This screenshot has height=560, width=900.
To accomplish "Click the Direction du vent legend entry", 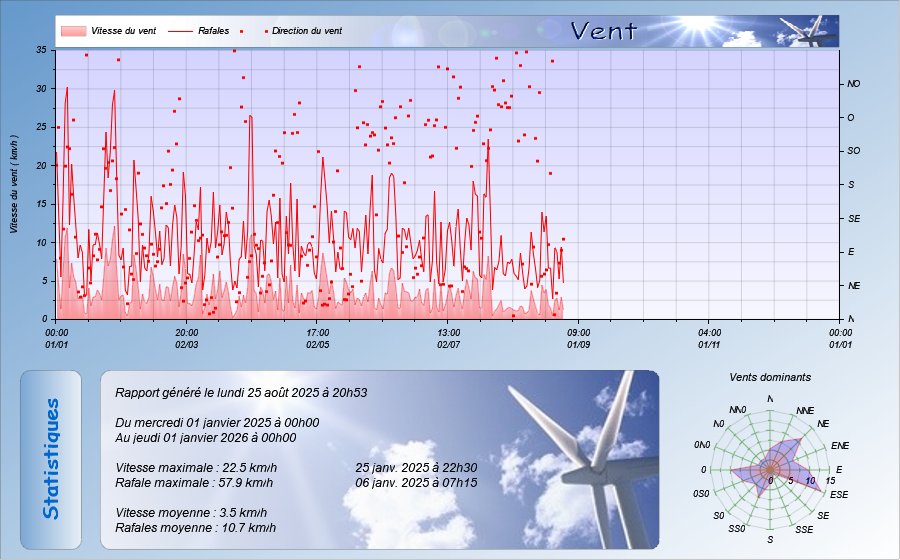I will pyautogui.click(x=305, y=31).
